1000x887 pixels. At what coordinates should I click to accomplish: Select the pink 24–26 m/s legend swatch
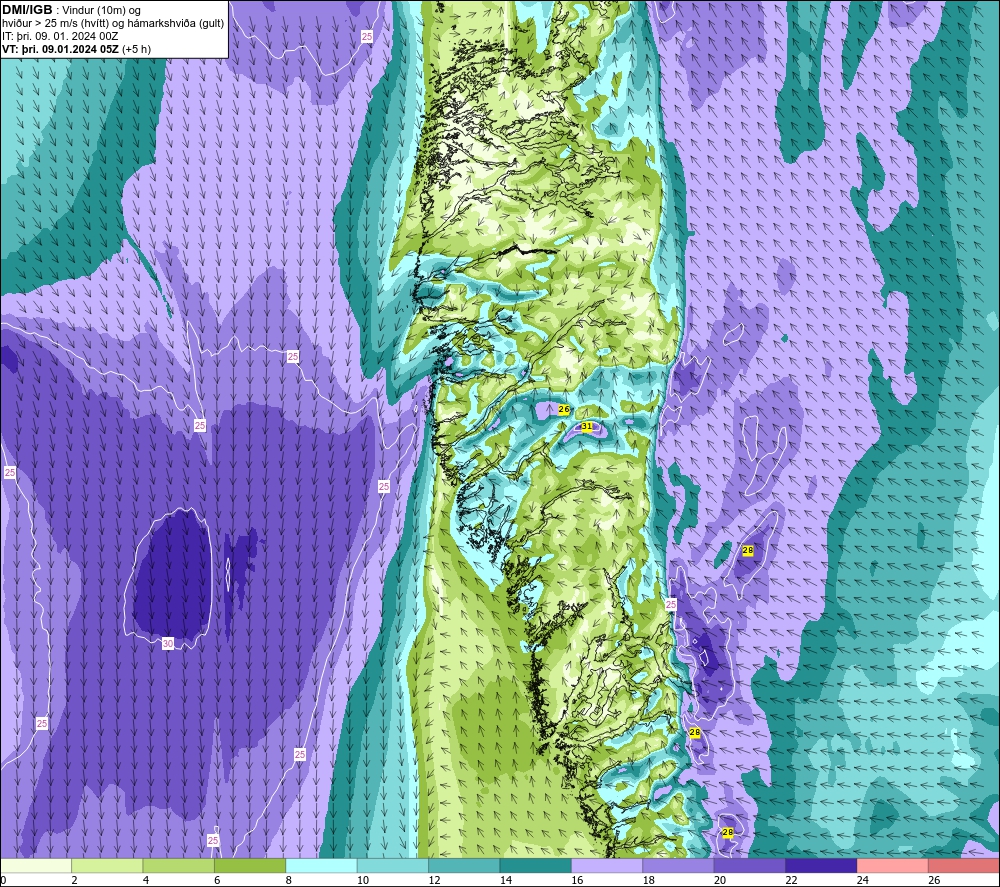(893, 865)
